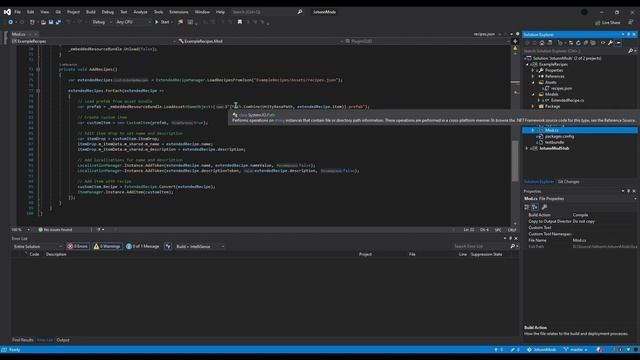Viewport: 640px width, 360px height.
Task: Switch to the Output tab
Action: pyautogui.click(x=63, y=340)
